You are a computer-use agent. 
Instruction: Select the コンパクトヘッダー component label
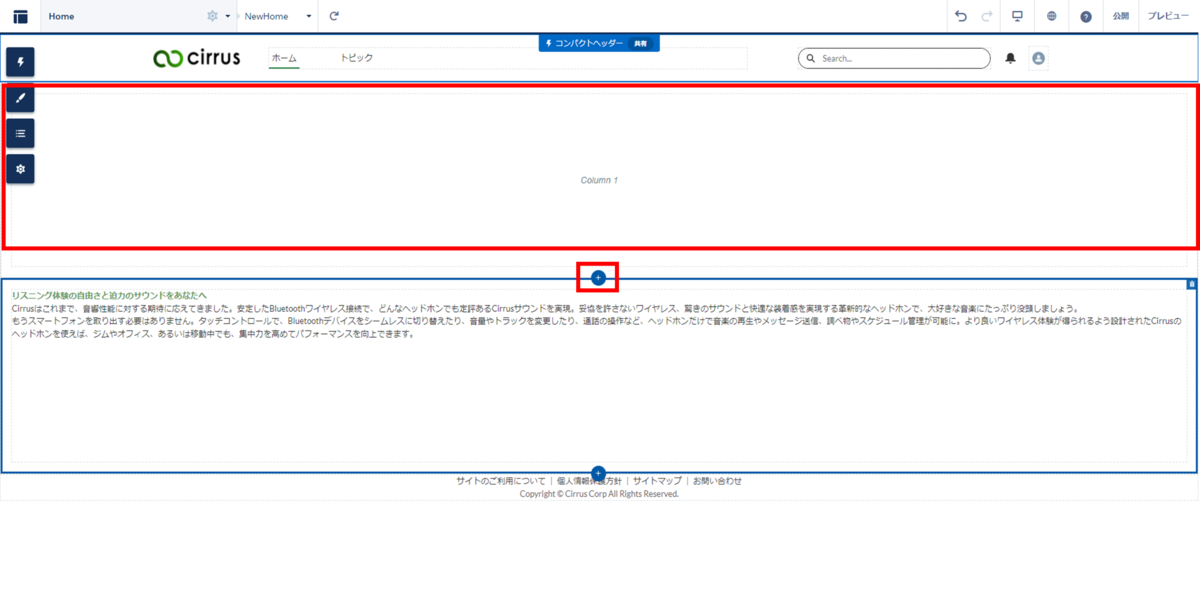589,43
